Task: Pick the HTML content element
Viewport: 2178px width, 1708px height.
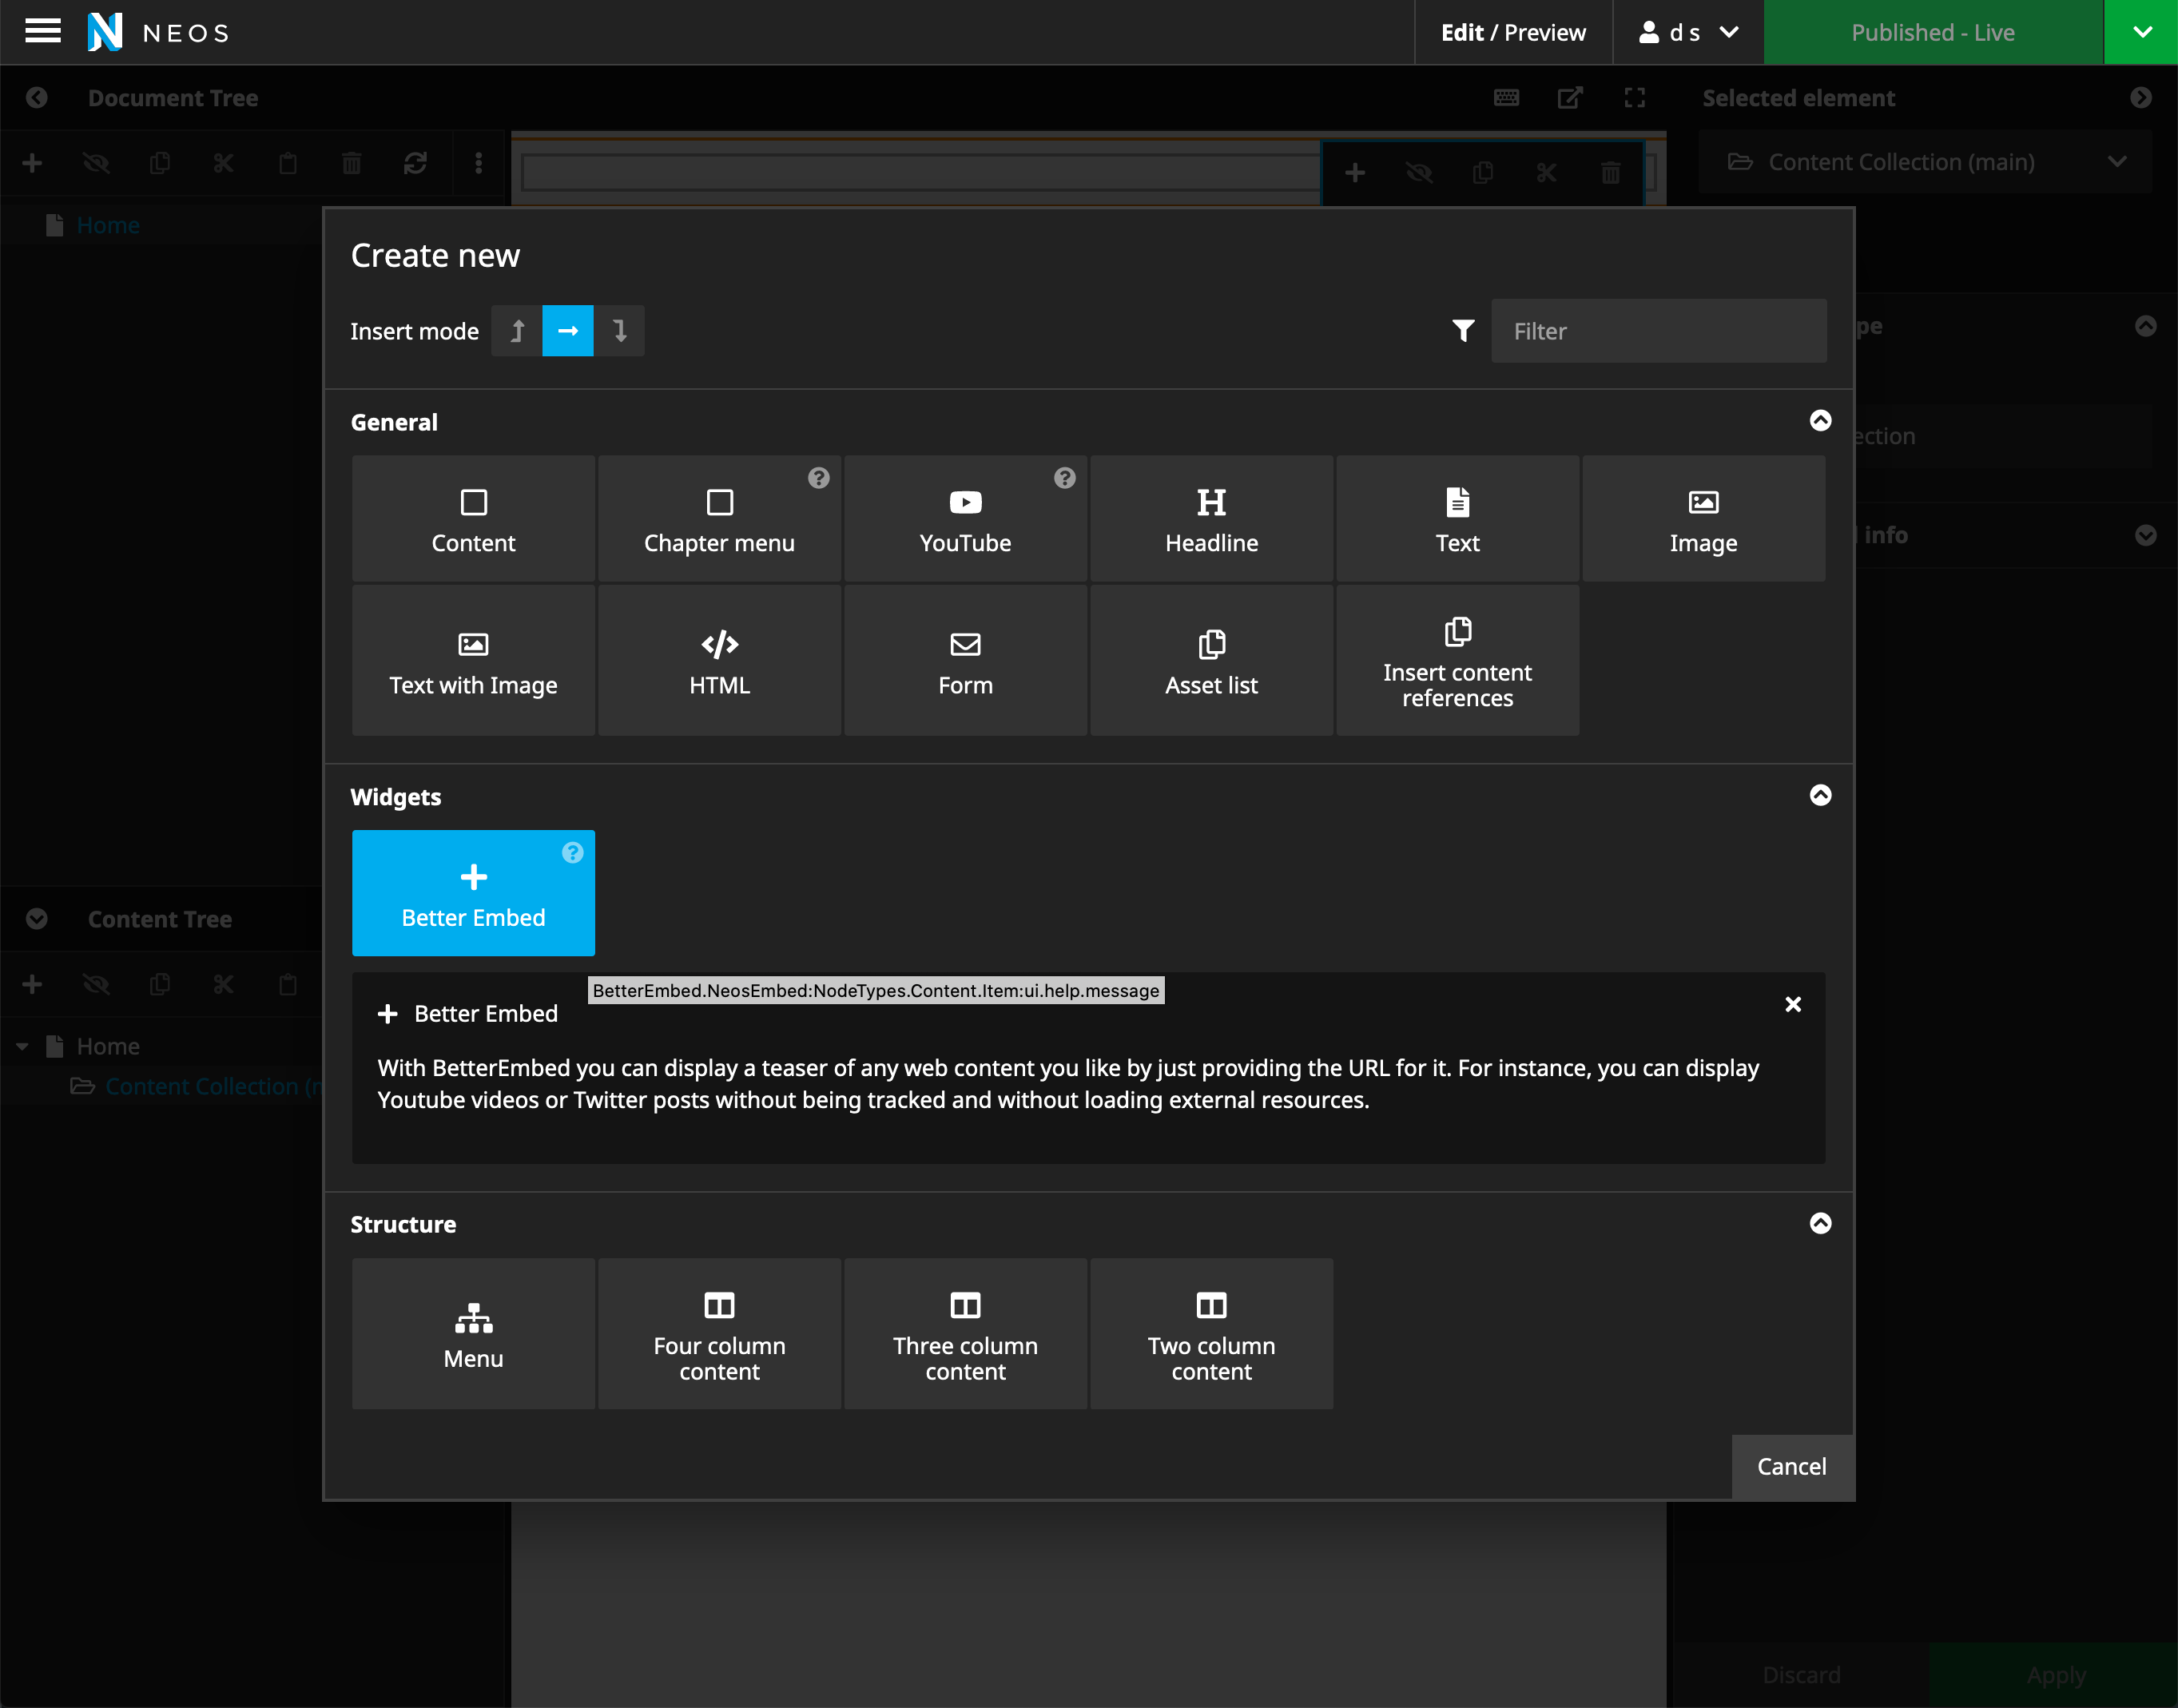Action: (x=718, y=661)
